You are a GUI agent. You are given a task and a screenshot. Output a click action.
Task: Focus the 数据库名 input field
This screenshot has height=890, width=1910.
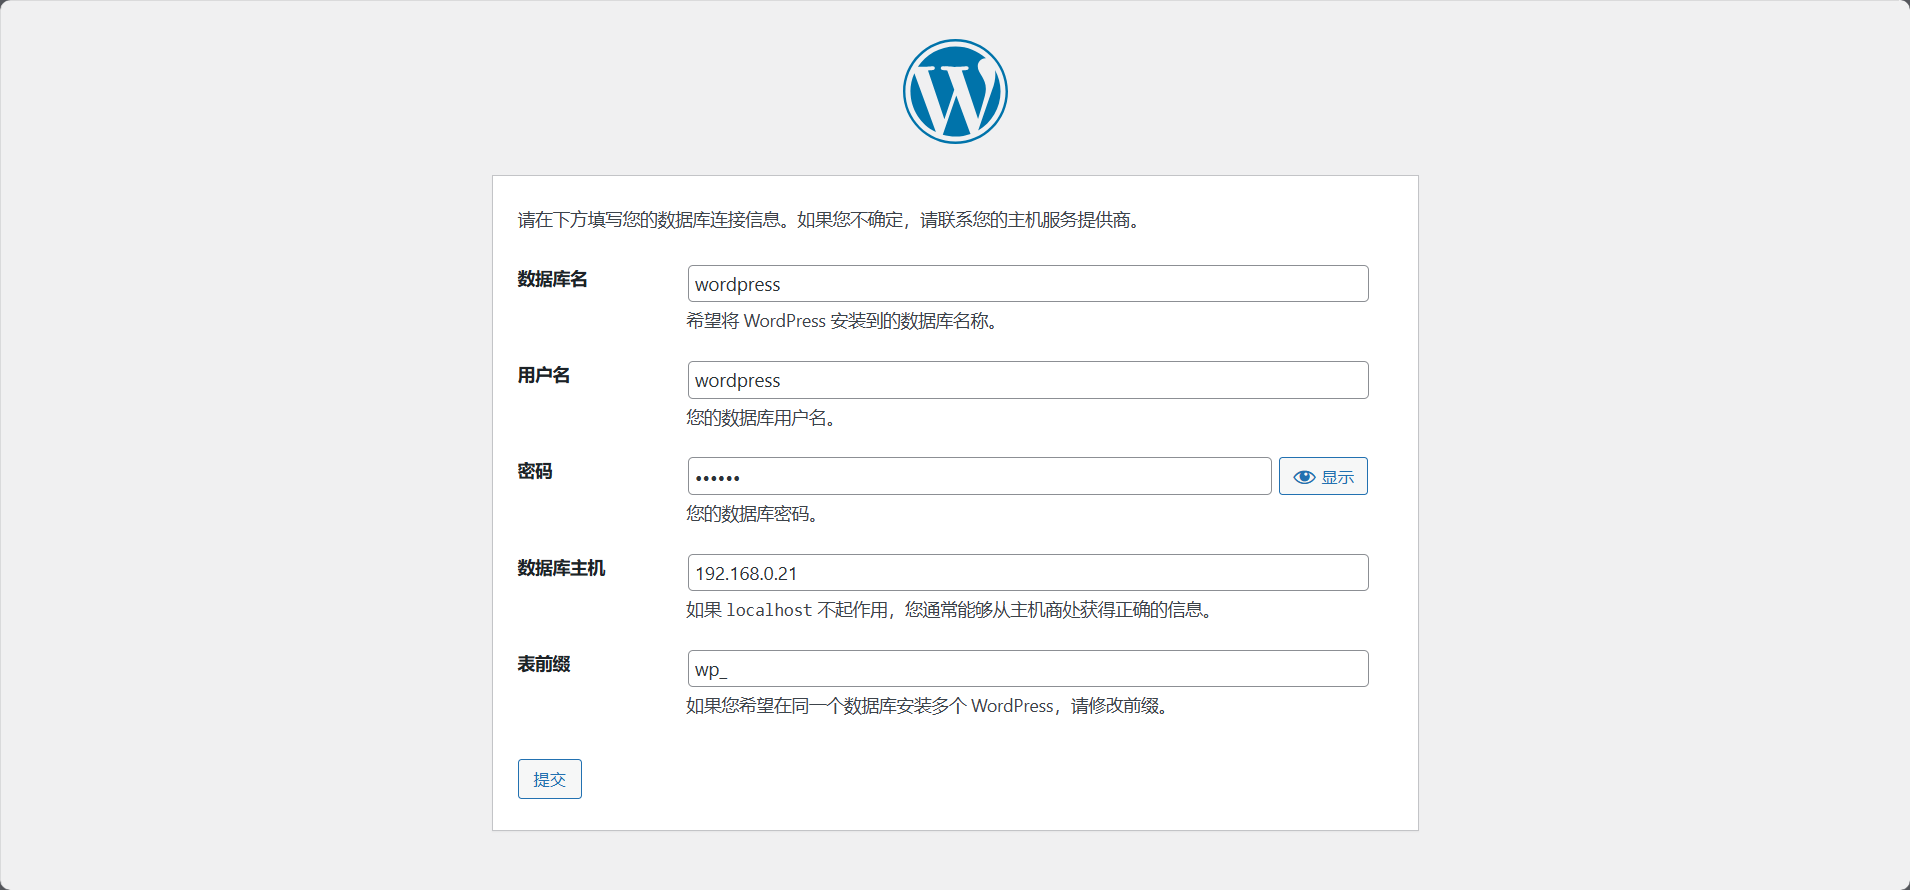(1028, 284)
